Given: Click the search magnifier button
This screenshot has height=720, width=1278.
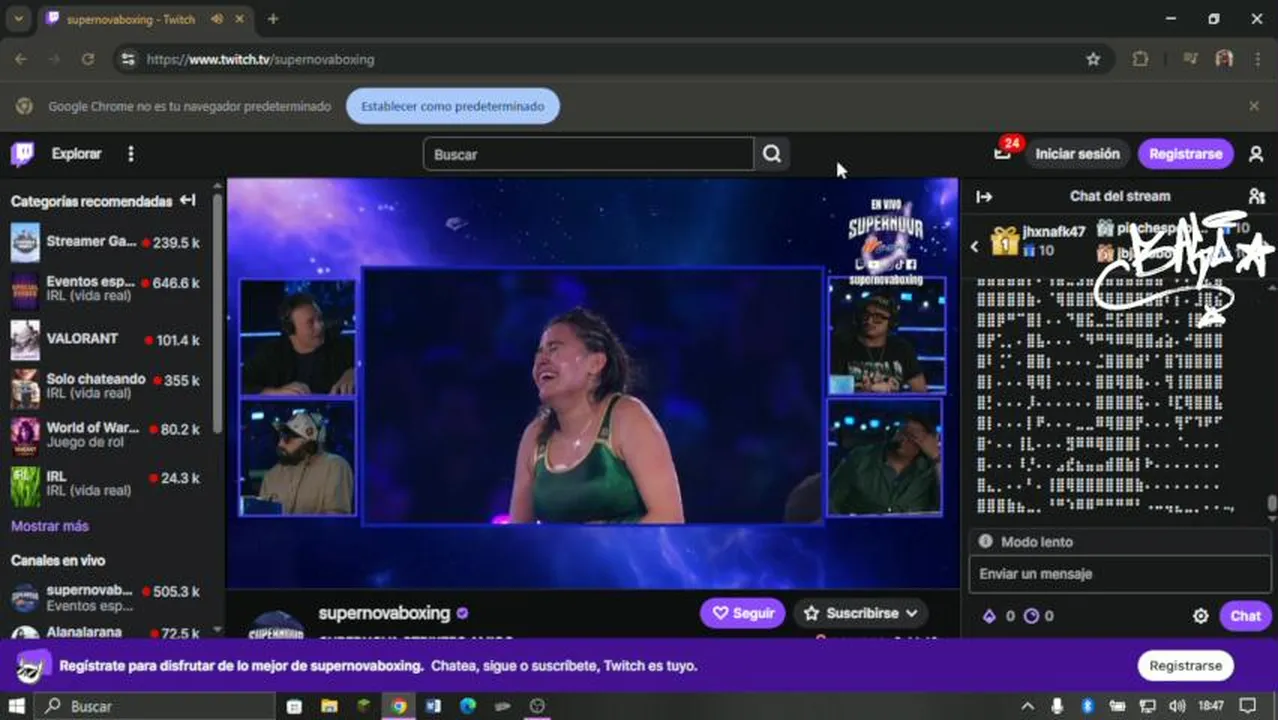Looking at the screenshot, I should coord(772,154).
